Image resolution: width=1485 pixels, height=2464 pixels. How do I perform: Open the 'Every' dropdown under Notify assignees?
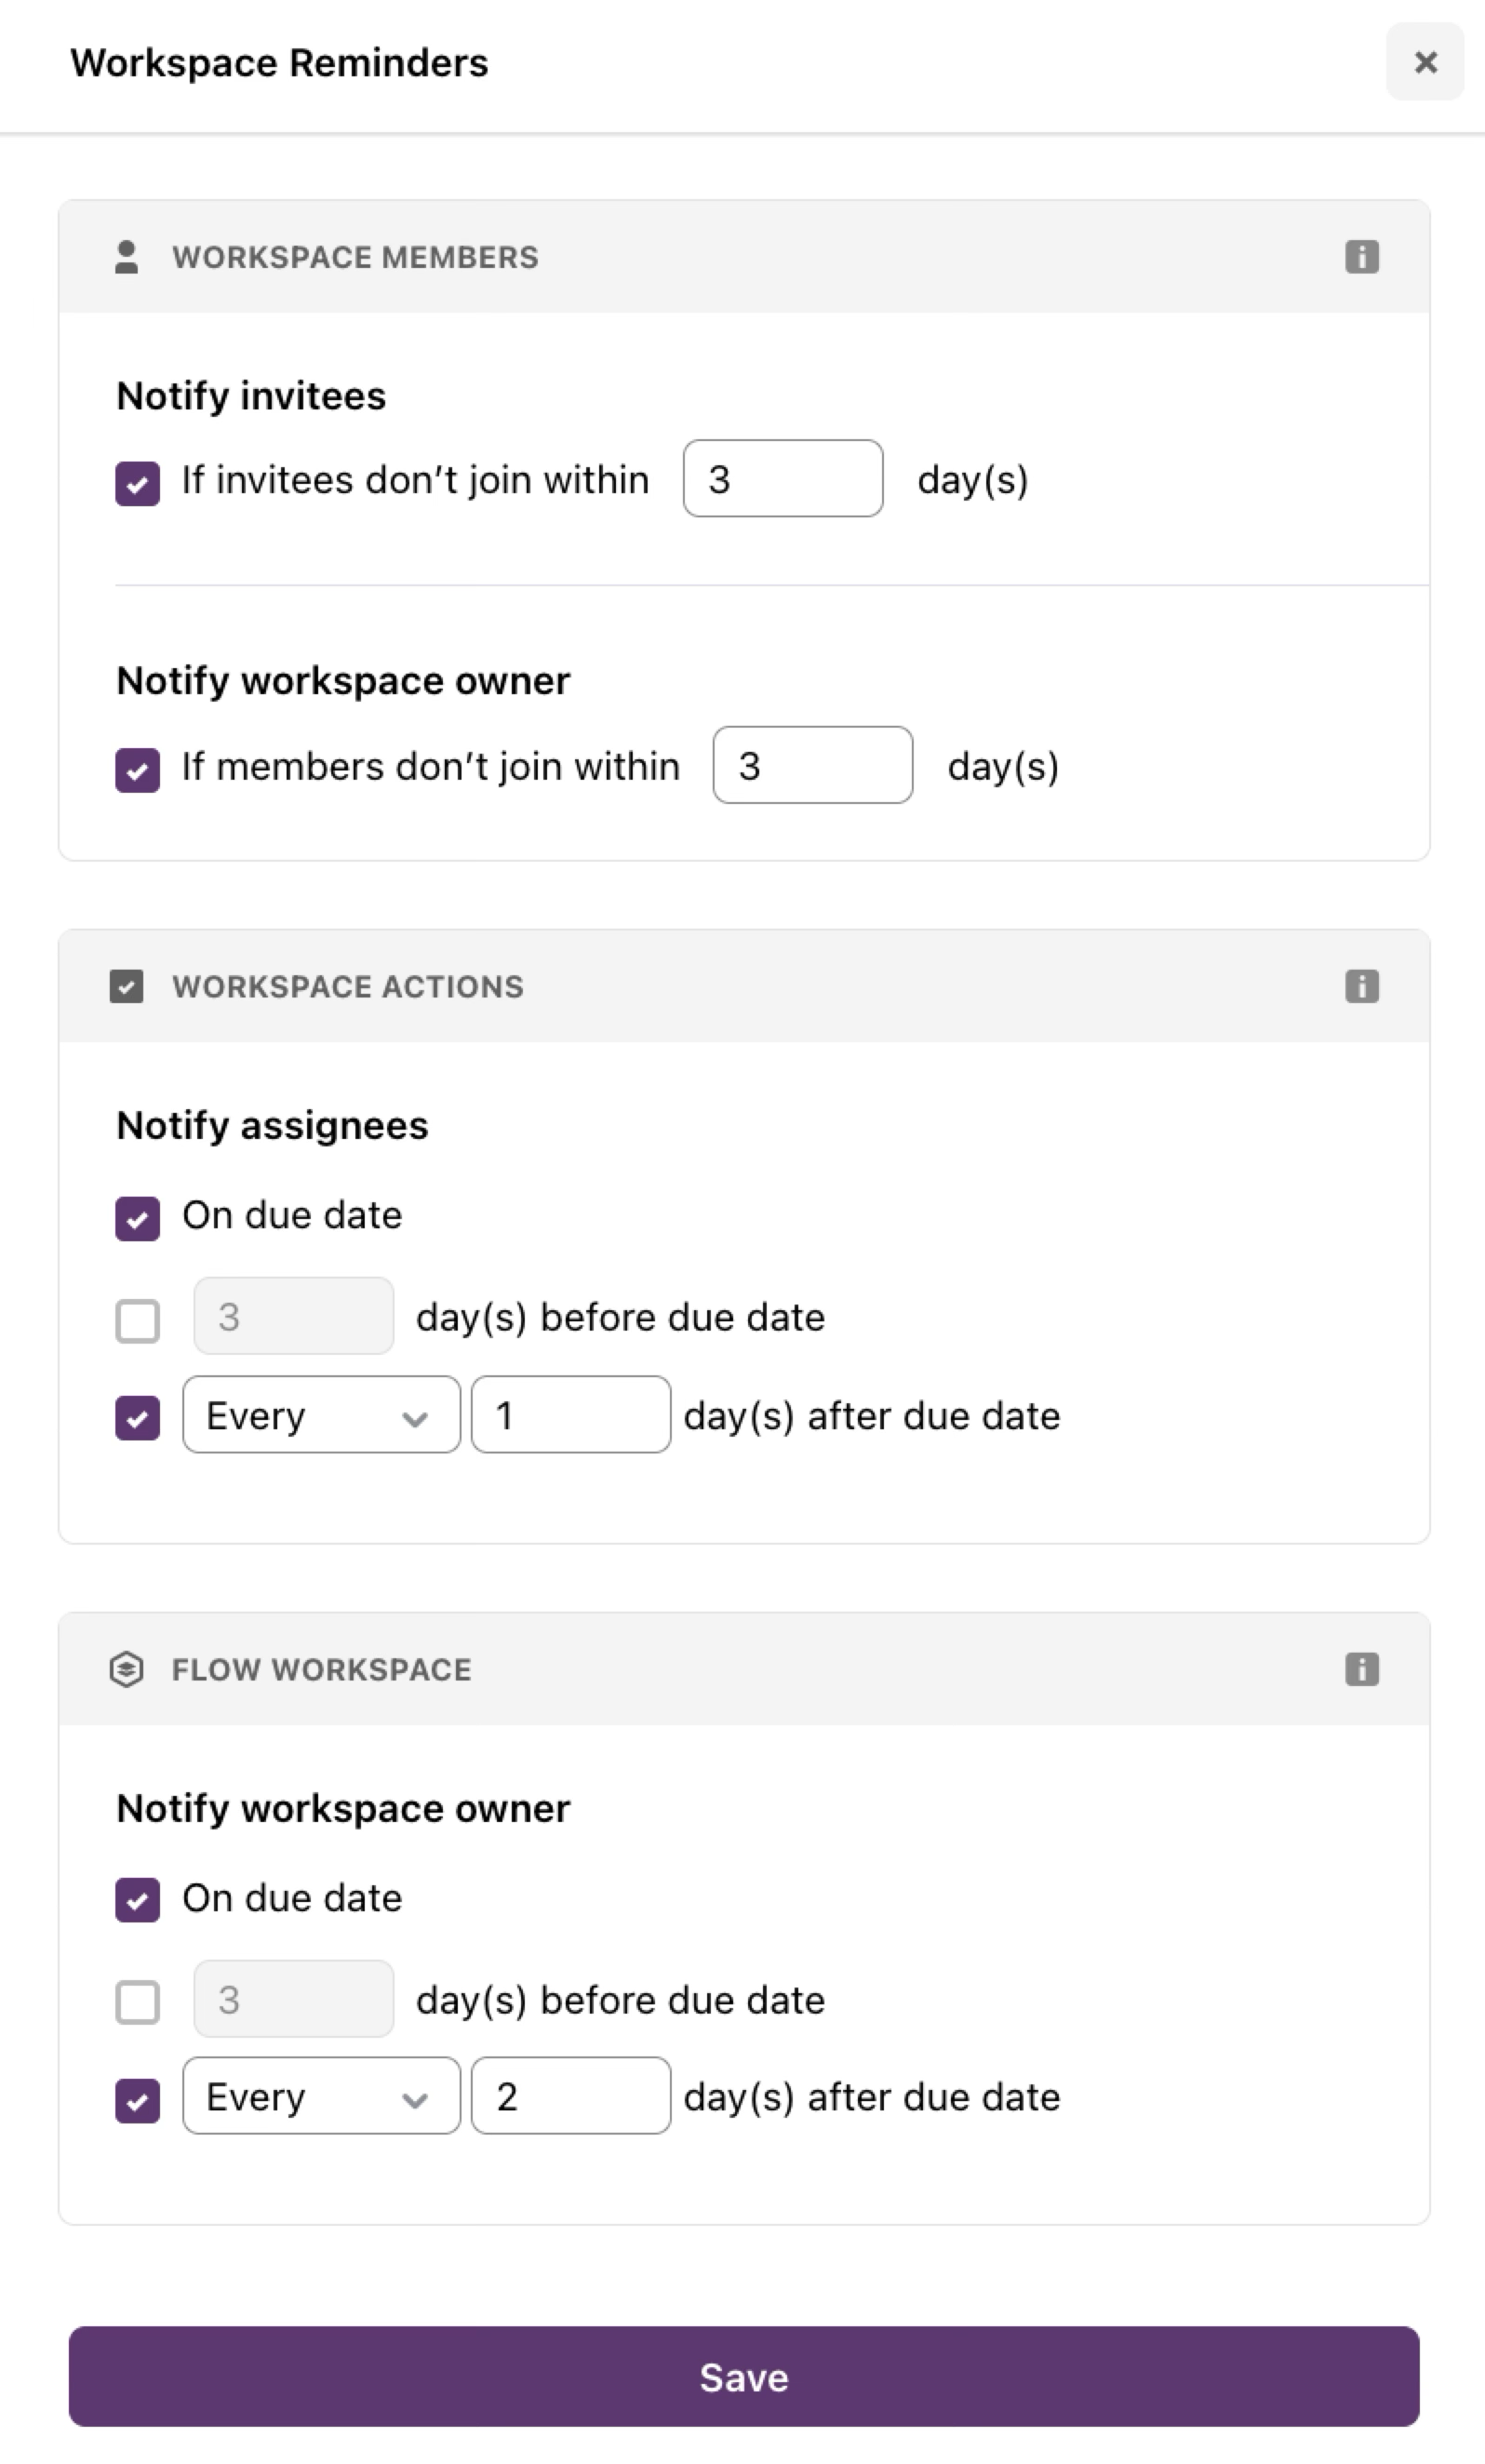[x=321, y=1415]
